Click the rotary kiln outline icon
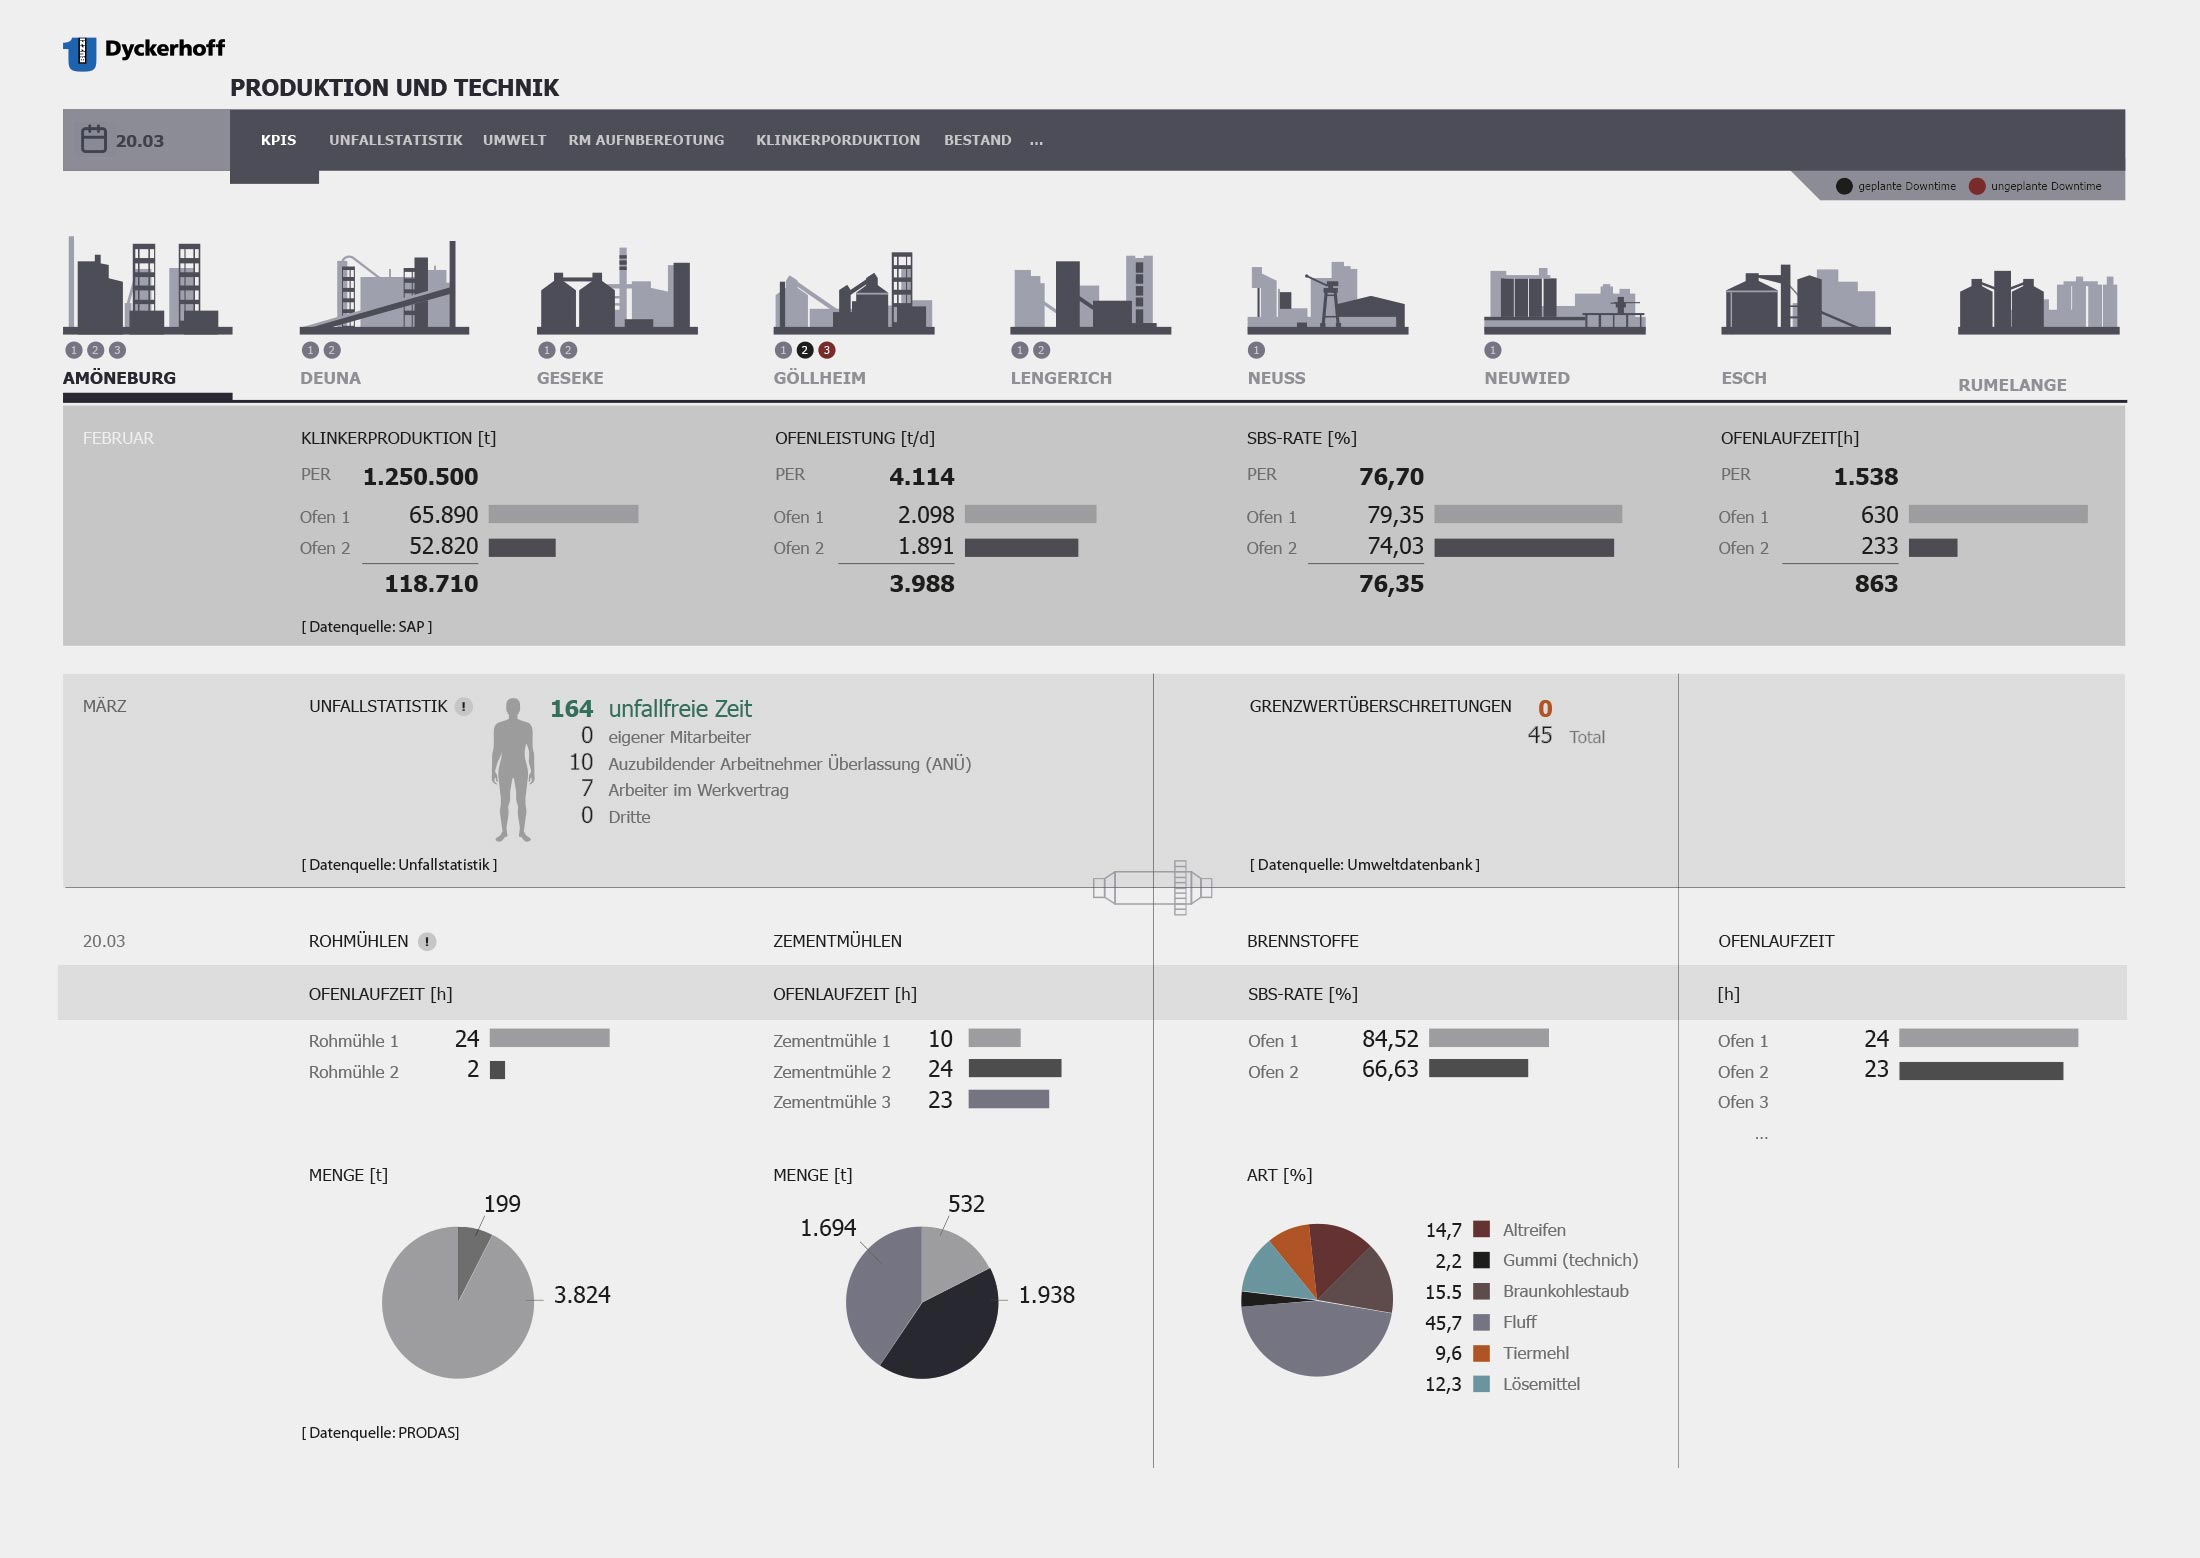 (x=1153, y=887)
